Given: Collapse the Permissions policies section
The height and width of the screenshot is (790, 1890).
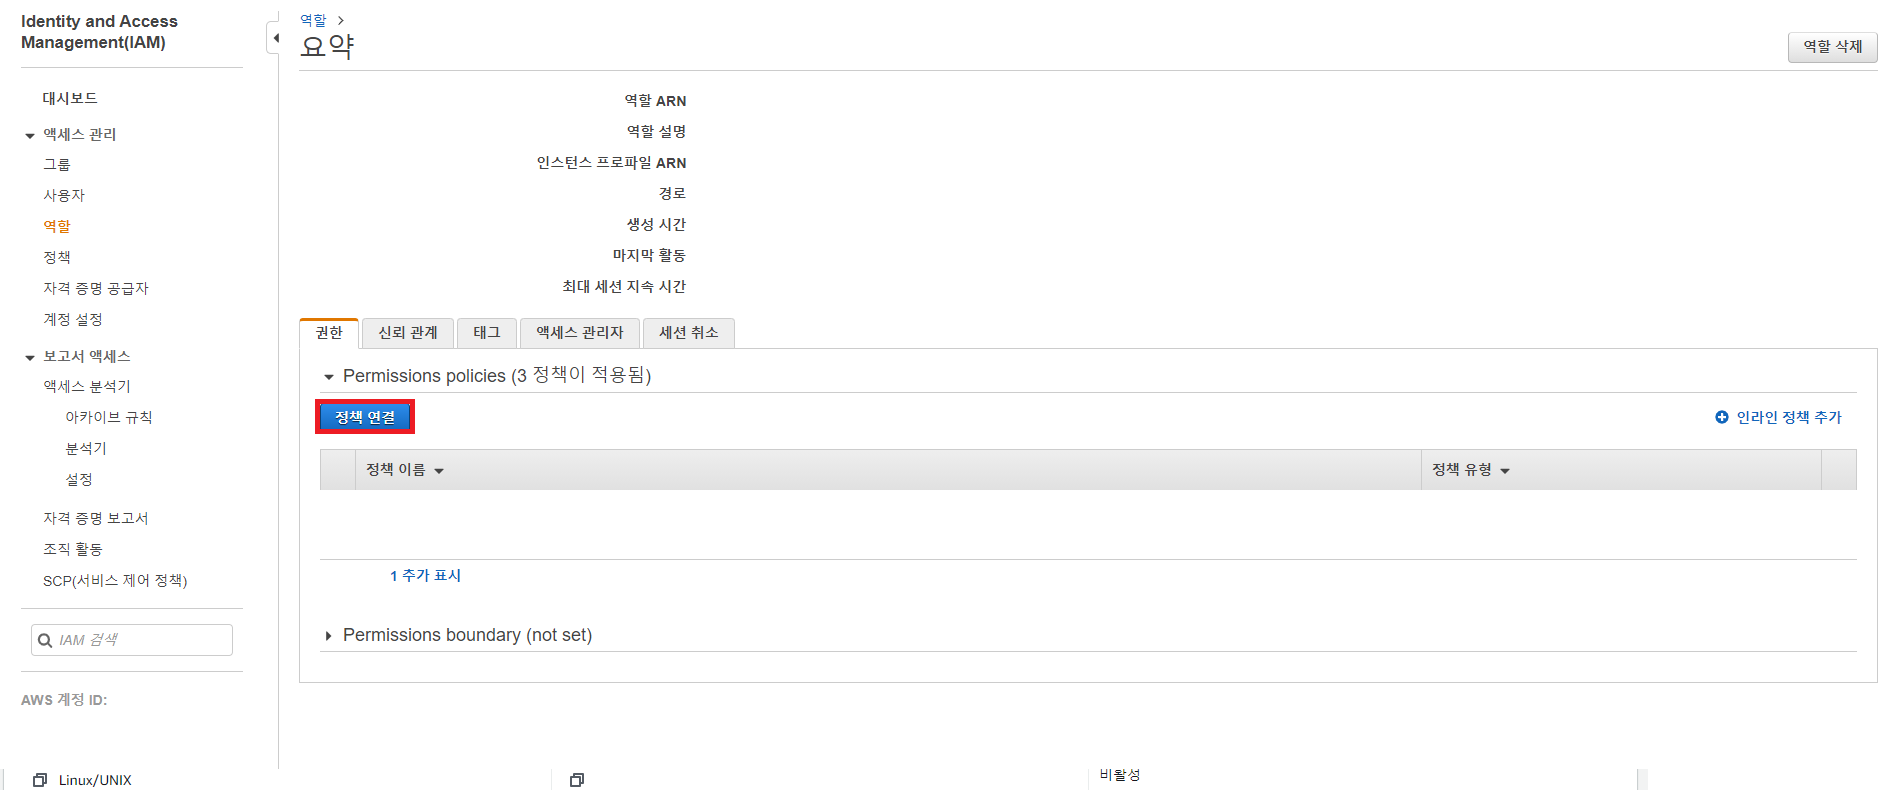Looking at the screenshot, I should click(x=328, y=377).
